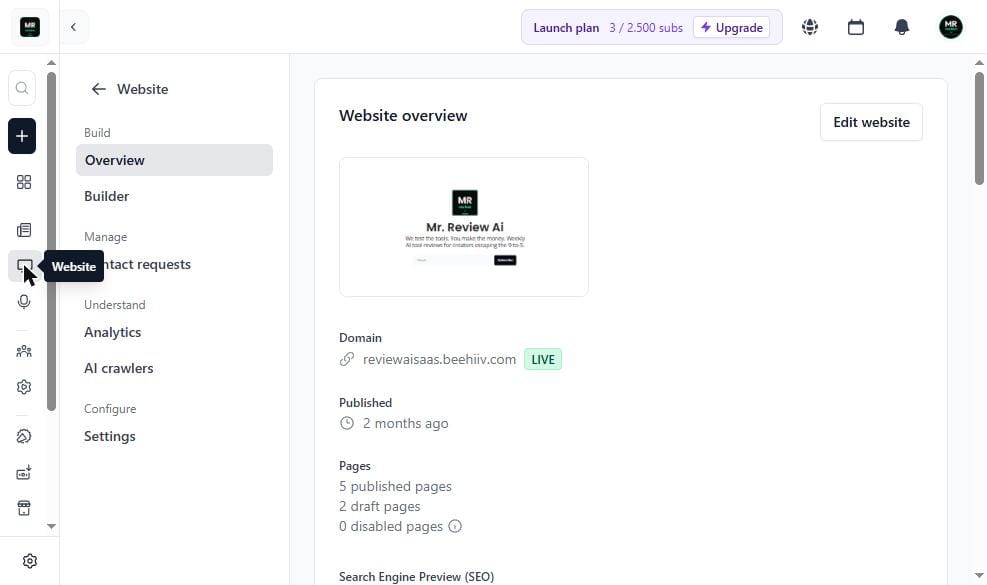Click the '2 months ago' text

(x=405, y=423)
